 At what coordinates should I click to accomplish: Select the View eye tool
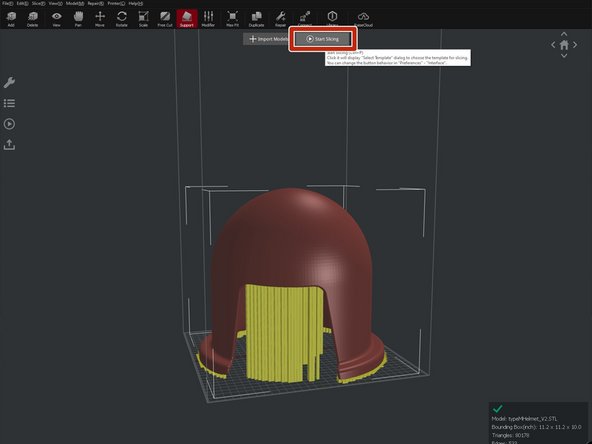tap(57, 18)
